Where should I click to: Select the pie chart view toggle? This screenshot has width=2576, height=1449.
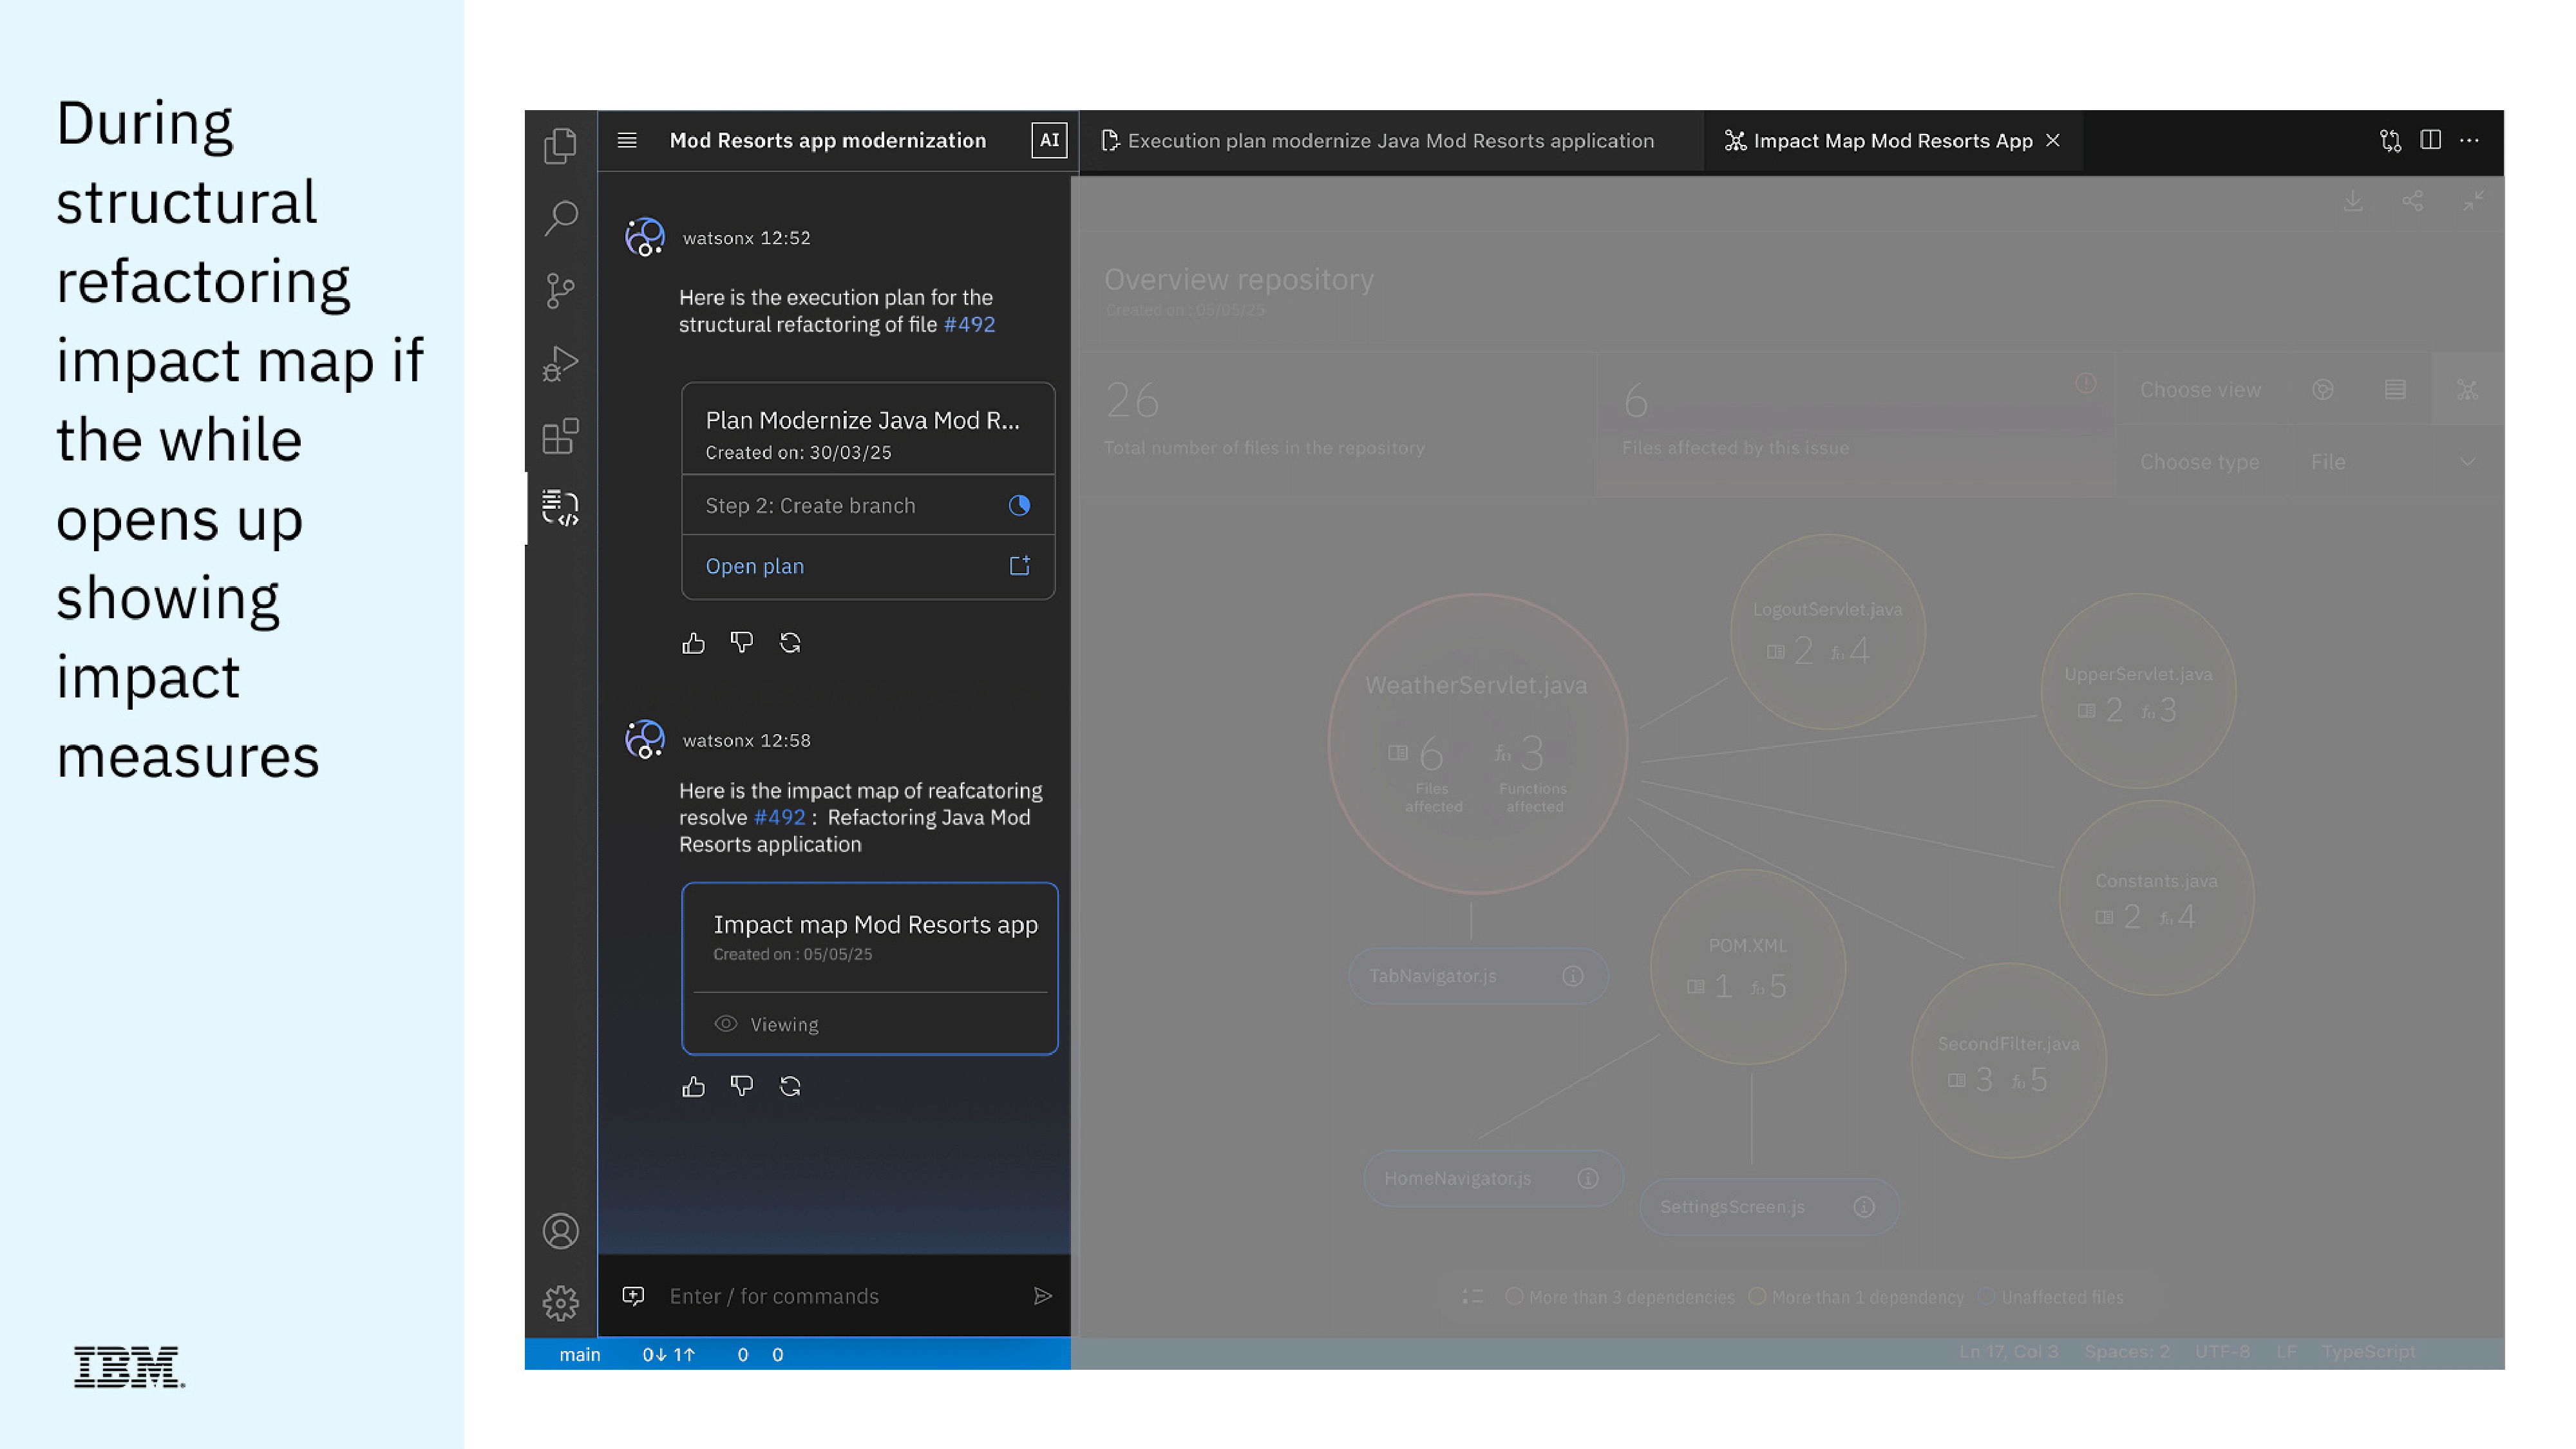[2323, 390]
